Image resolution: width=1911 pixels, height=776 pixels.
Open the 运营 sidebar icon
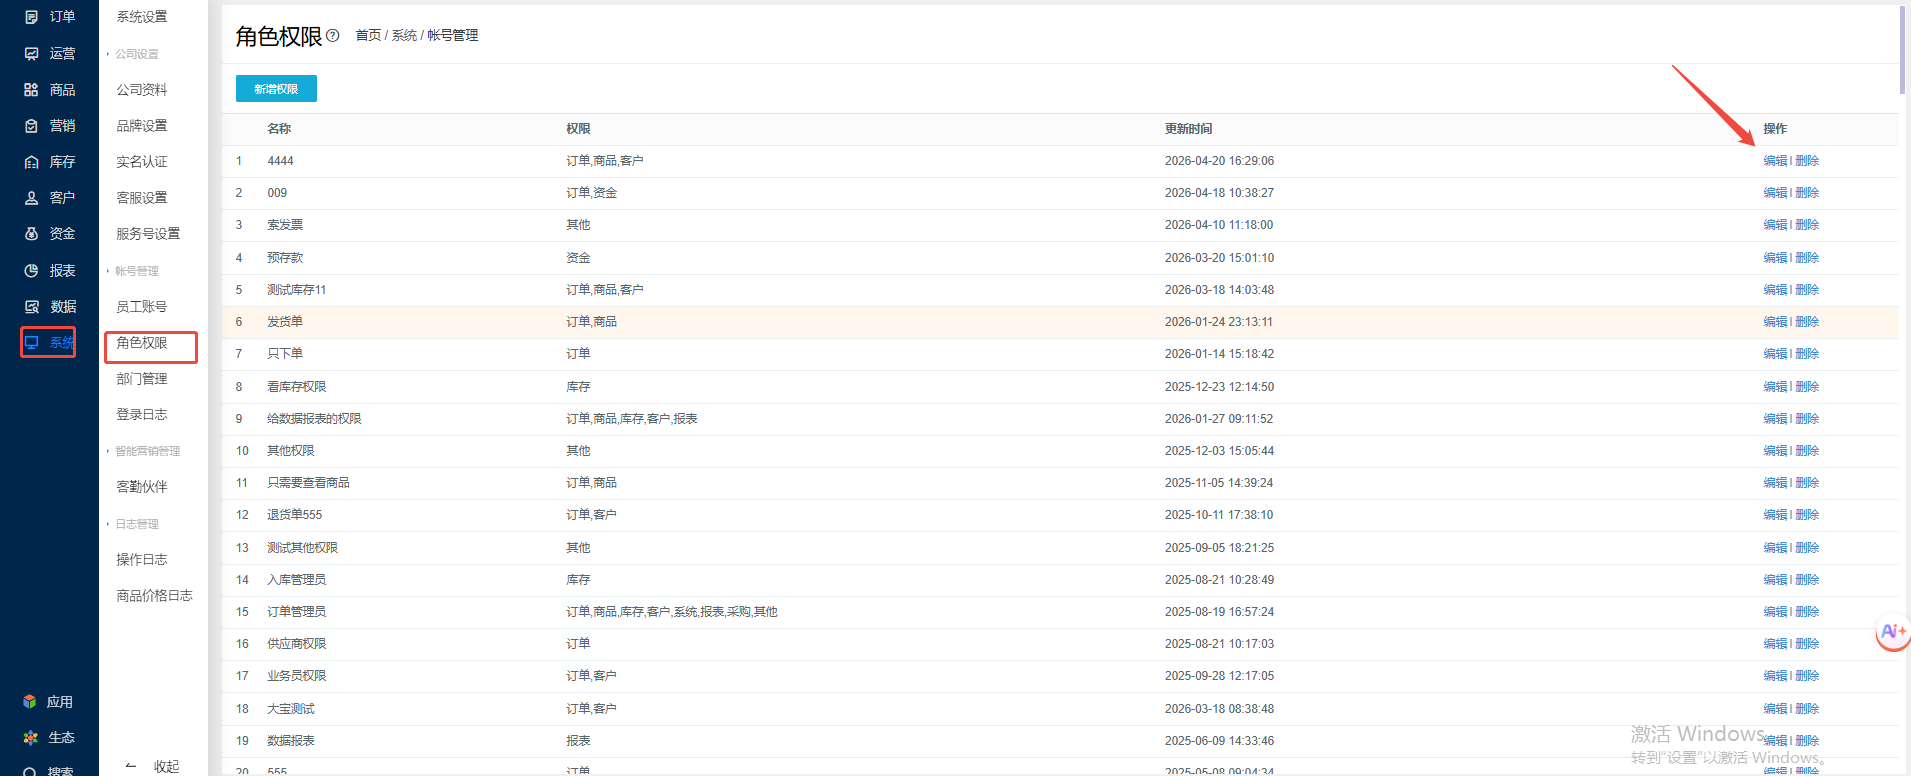pos(31,53)
